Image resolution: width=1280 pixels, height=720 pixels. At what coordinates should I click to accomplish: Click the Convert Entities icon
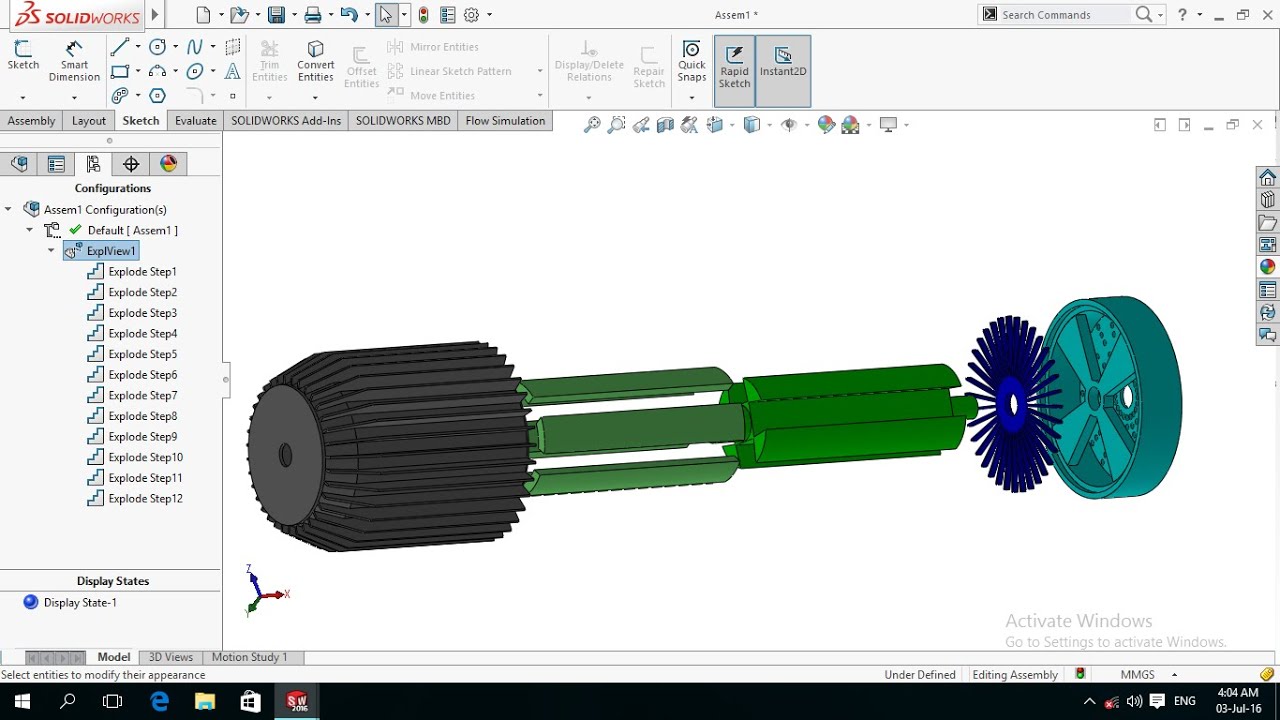[315, 62]
